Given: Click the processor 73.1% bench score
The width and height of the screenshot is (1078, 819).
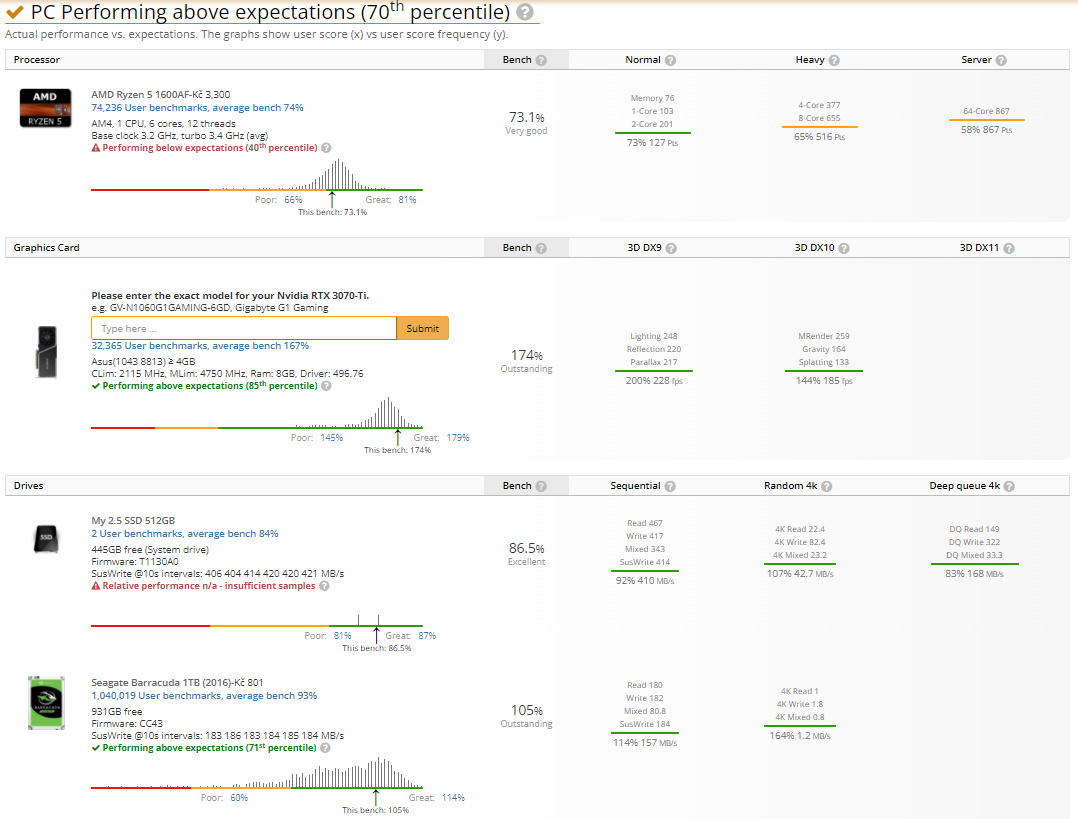Looking at the screenshot, I should pos(527,118).
